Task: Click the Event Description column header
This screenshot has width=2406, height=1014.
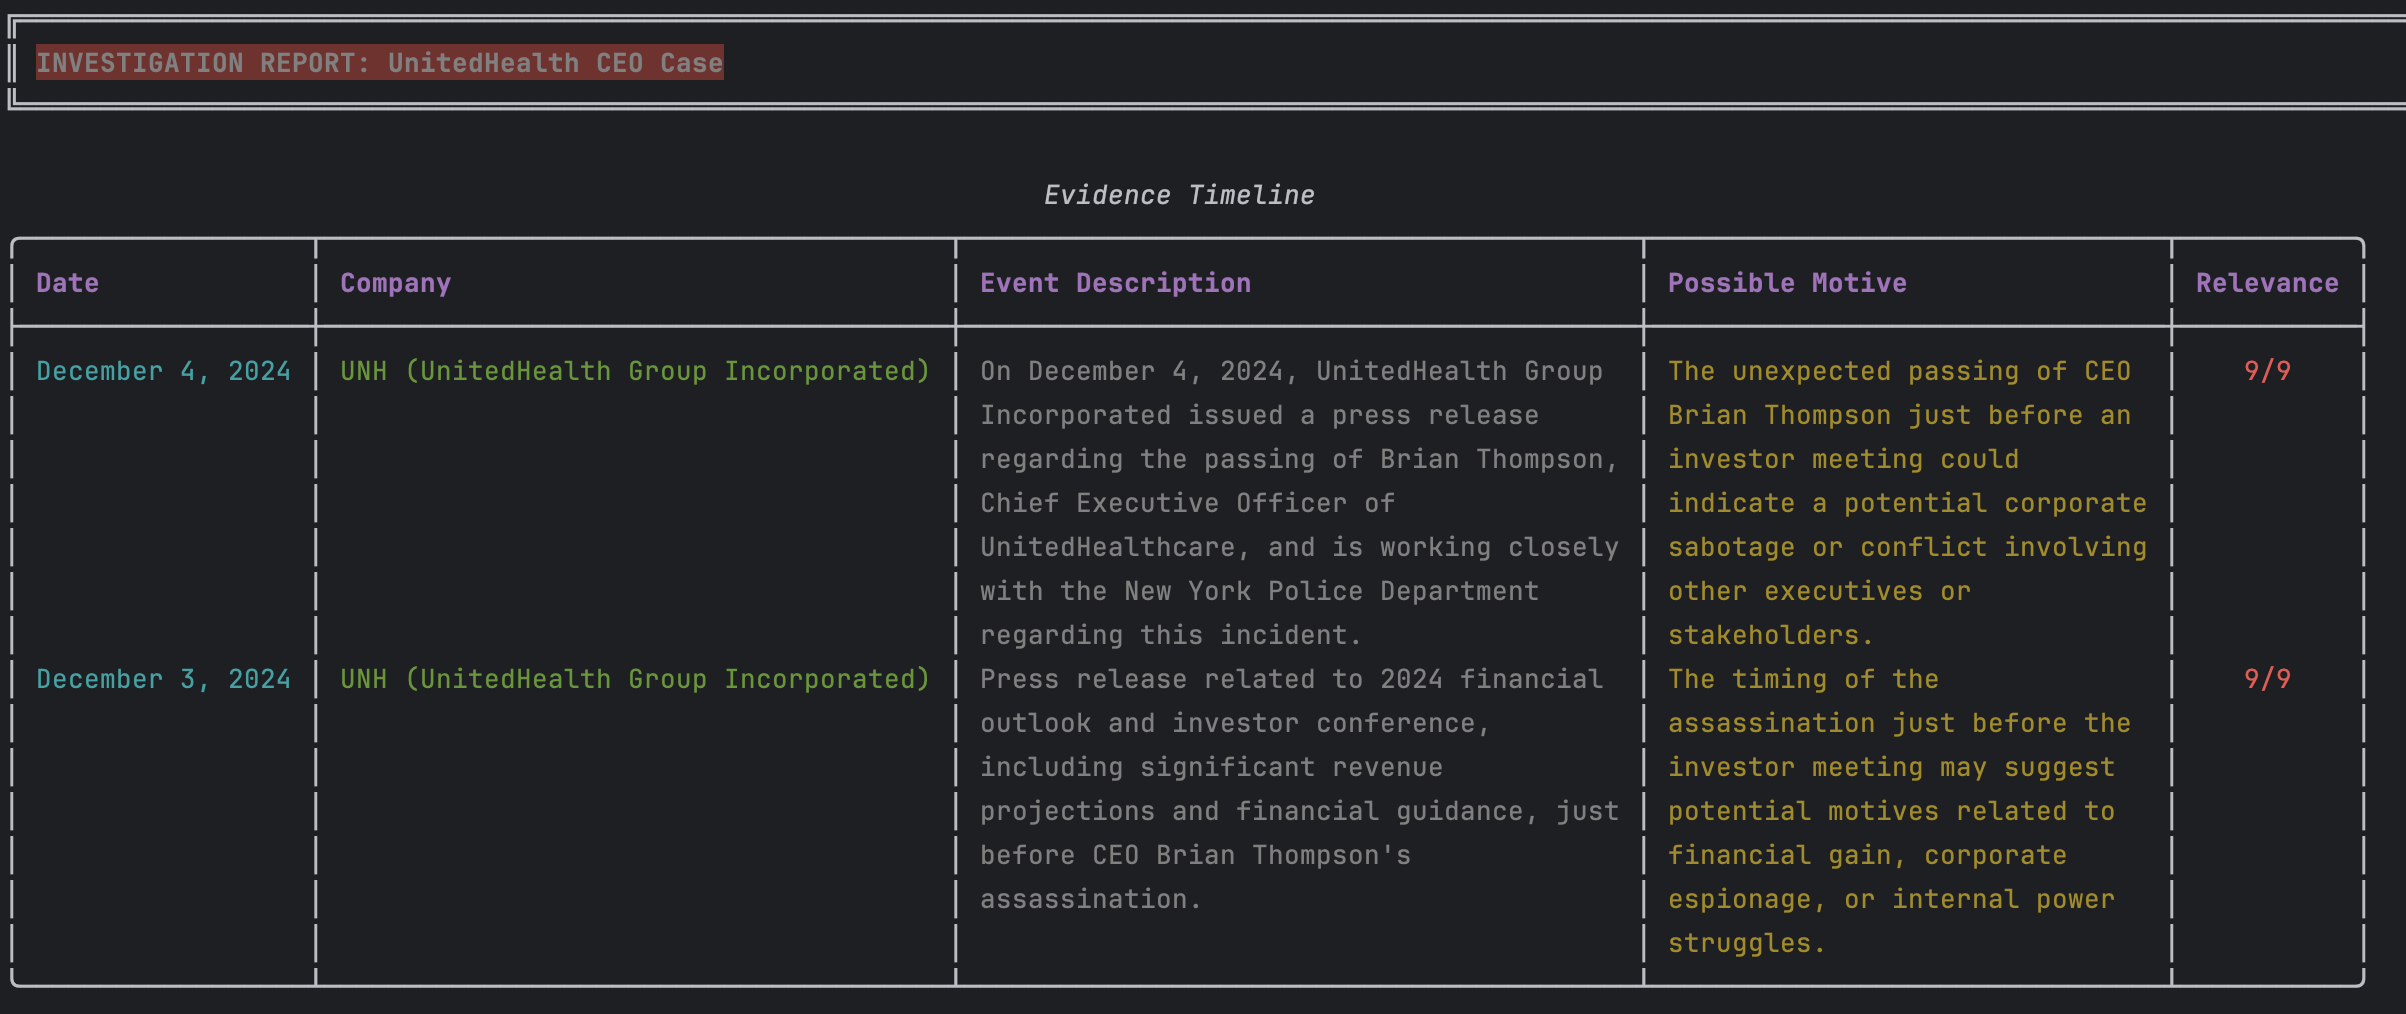Action: (x=1115, y=283)
